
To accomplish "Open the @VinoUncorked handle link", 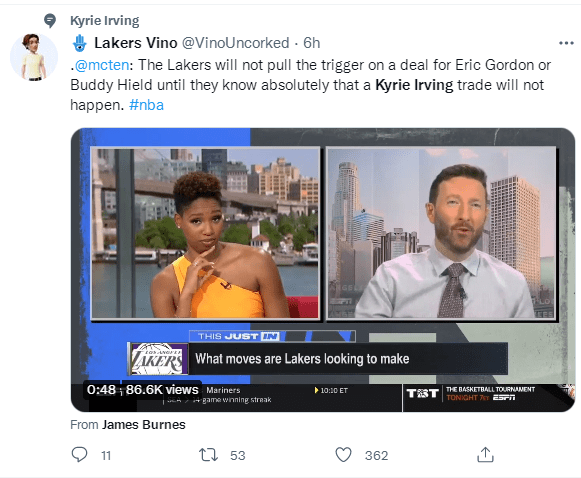I will (235, 43).
